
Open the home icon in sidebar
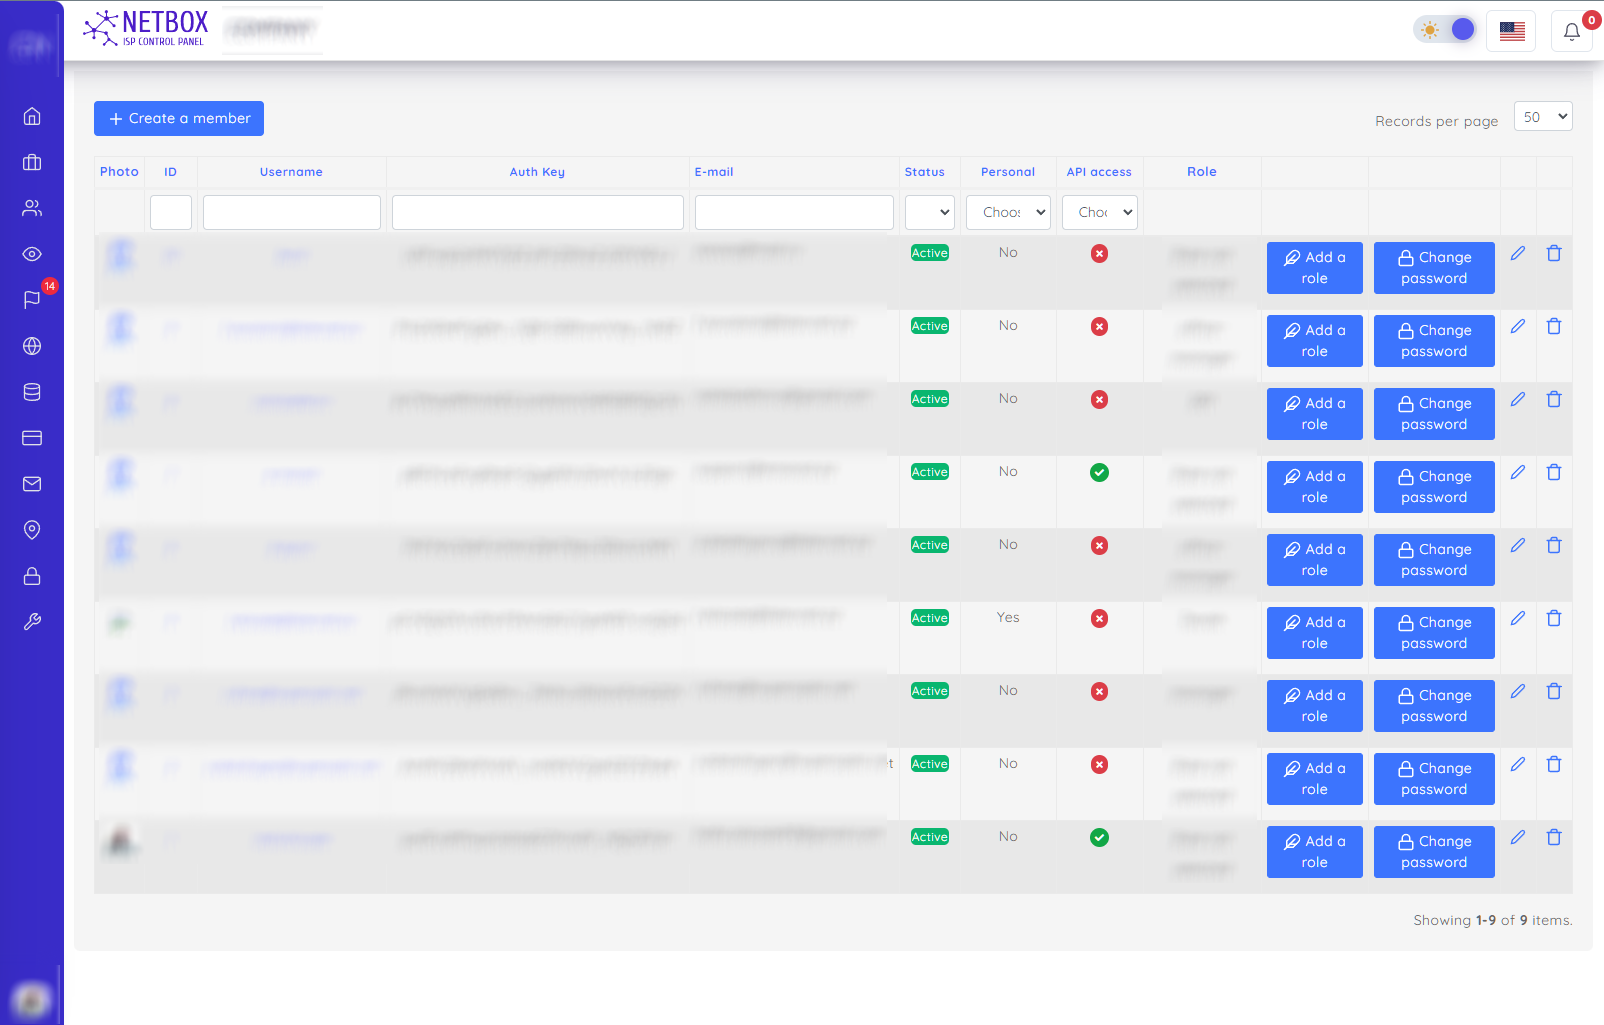pyautogui.click(x=32, y=116)
